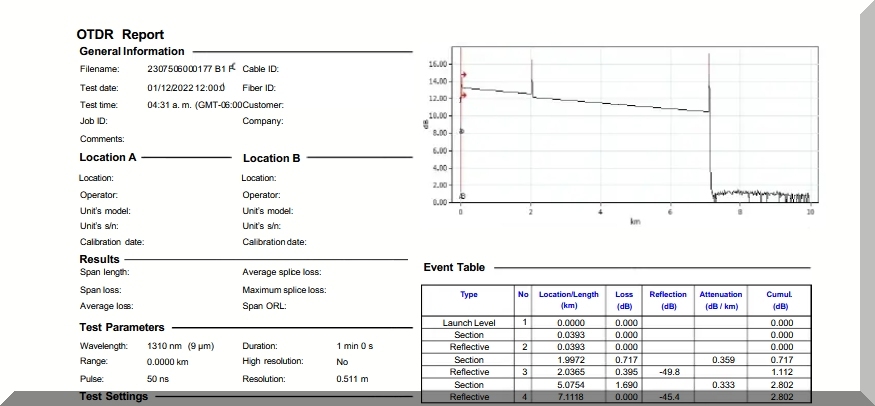Select attenuation cell 0.333
This screenshot has height=406, width=875.
tap(721, 385)
